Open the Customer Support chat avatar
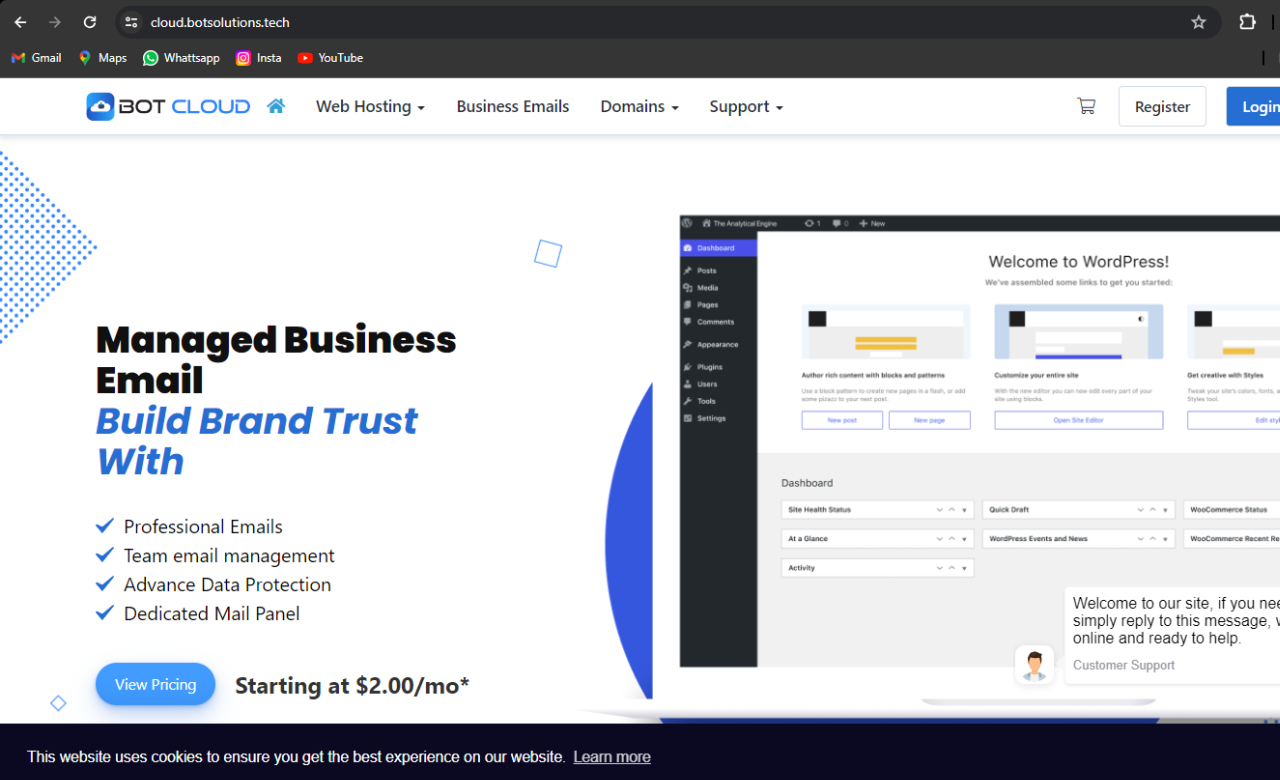The image size is (1280, 780). [x=1034, y=665]
